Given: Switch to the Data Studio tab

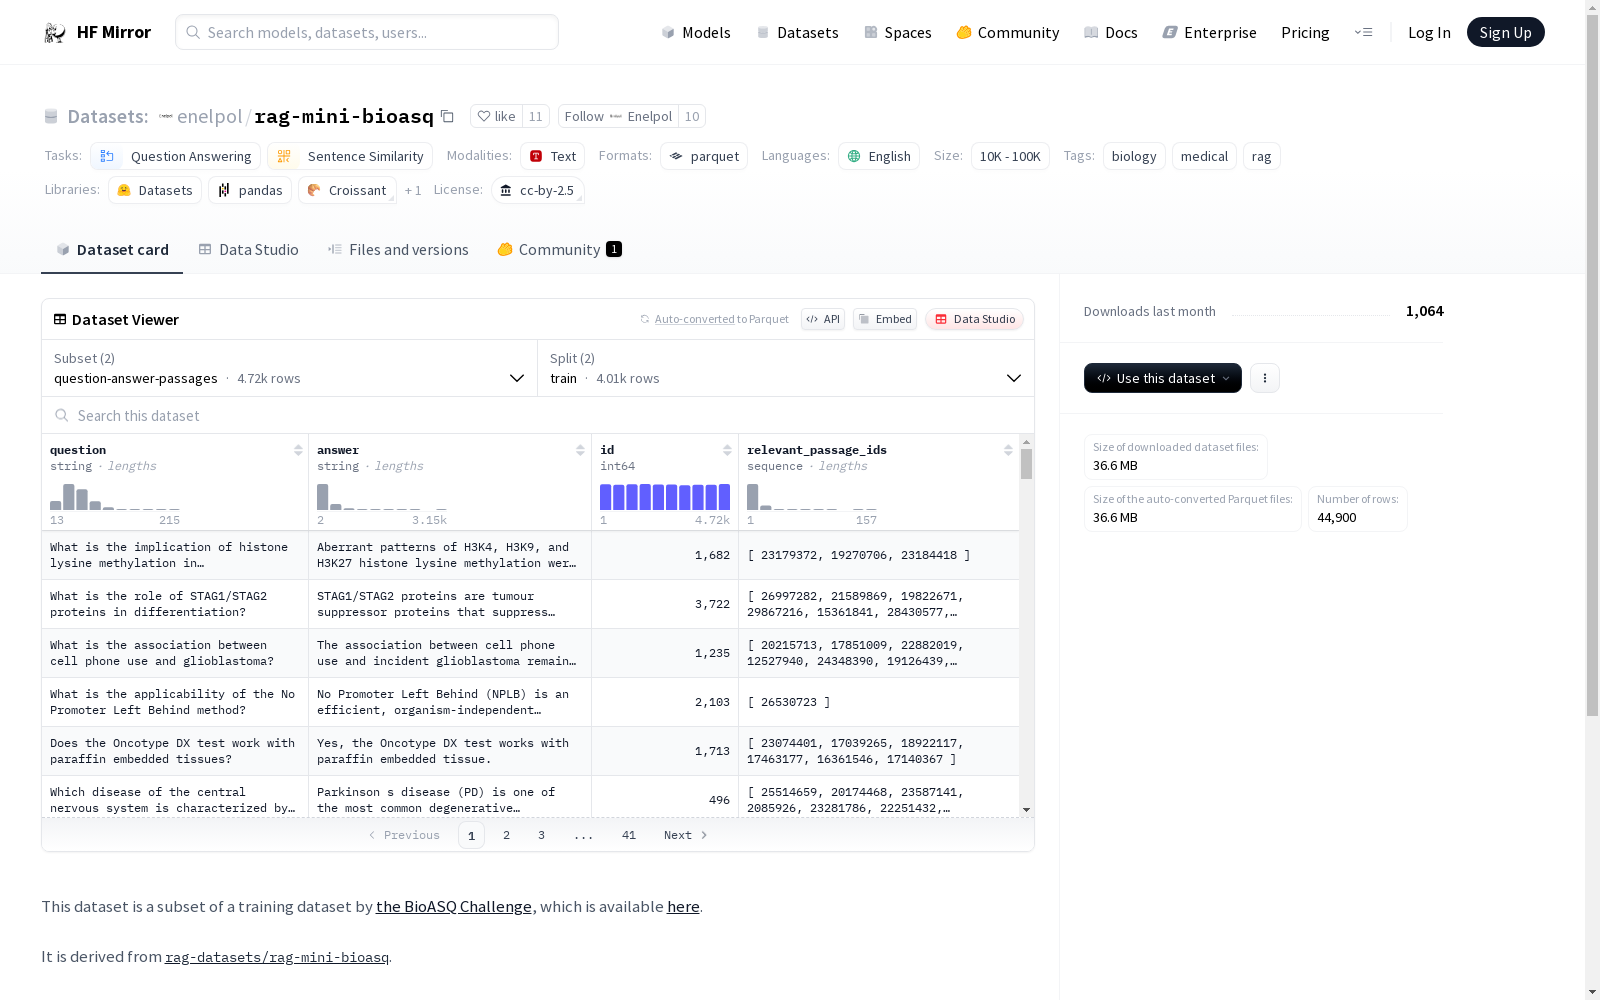Looking at the screenshot, I should (248, 249).
